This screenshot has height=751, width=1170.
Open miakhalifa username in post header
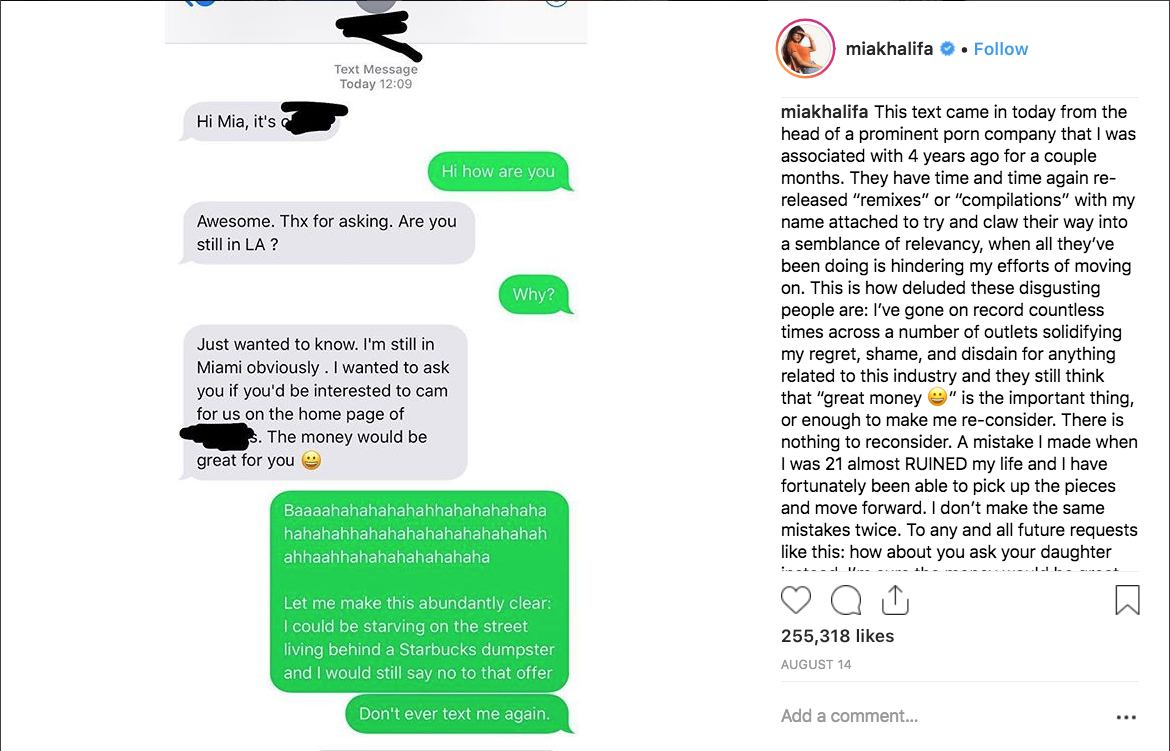(889, 49)
